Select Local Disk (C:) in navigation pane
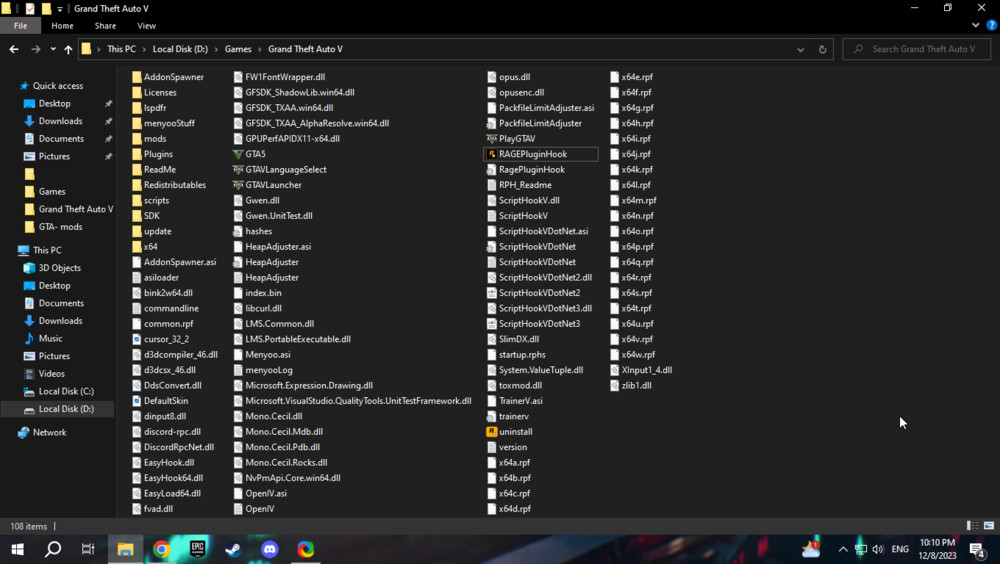Viewport: 1000px width, 564px height. (66, 391)
